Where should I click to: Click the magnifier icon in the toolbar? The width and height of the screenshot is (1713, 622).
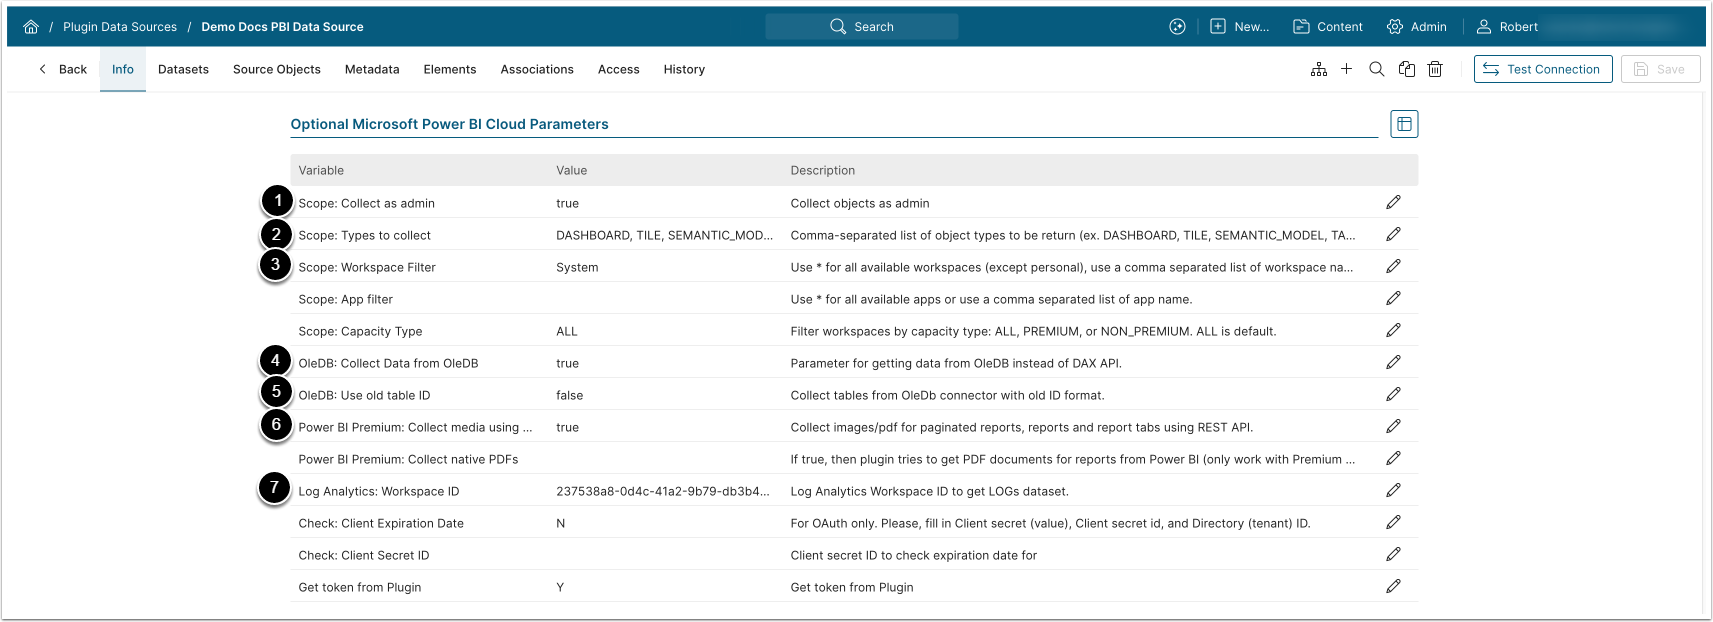coord(1376,69)
